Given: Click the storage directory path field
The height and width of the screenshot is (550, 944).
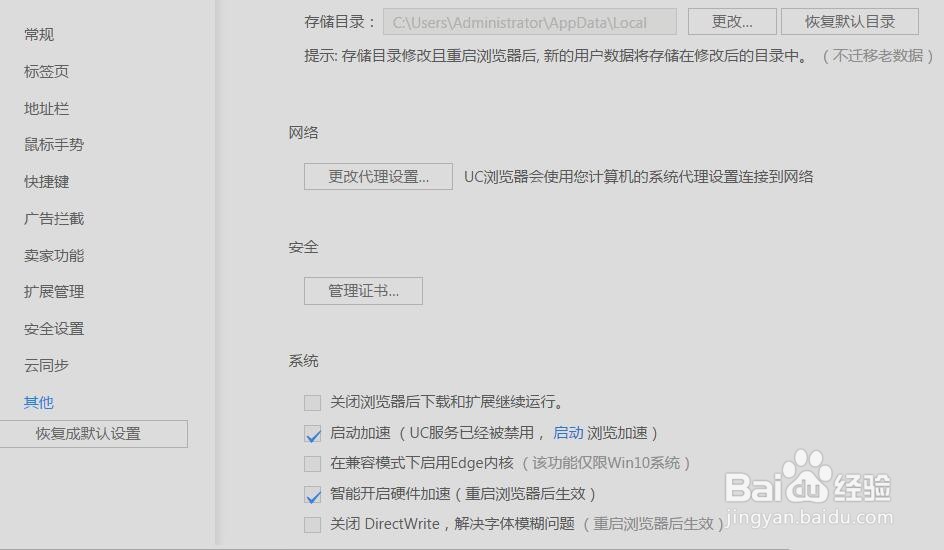Looking at the screenshot, I should click(530, 22).
